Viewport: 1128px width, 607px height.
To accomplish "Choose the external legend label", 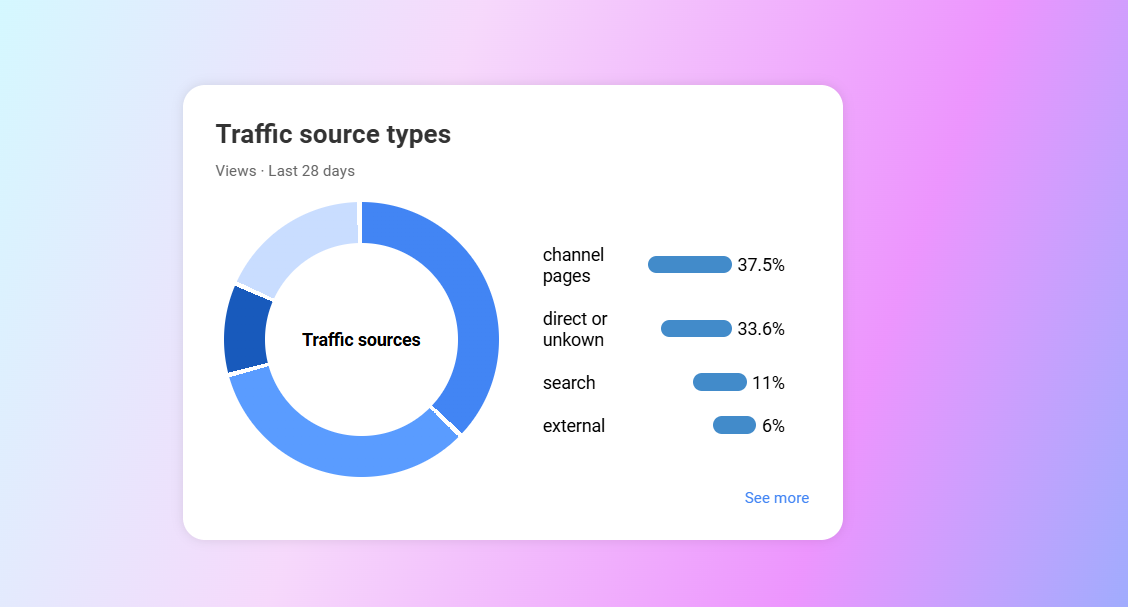I will [574, 426].
